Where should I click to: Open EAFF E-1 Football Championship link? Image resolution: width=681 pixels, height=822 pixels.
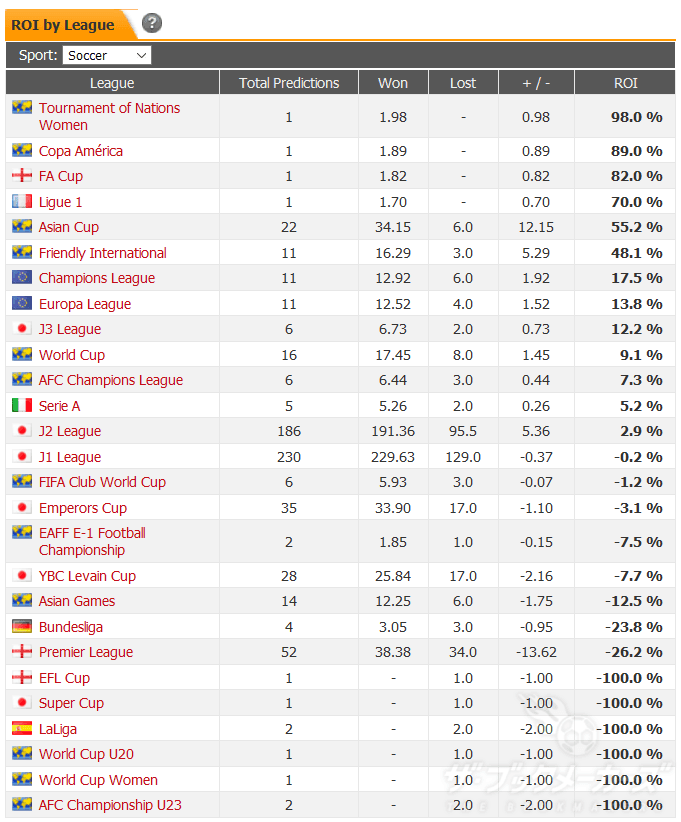click(x=92, y=533)
